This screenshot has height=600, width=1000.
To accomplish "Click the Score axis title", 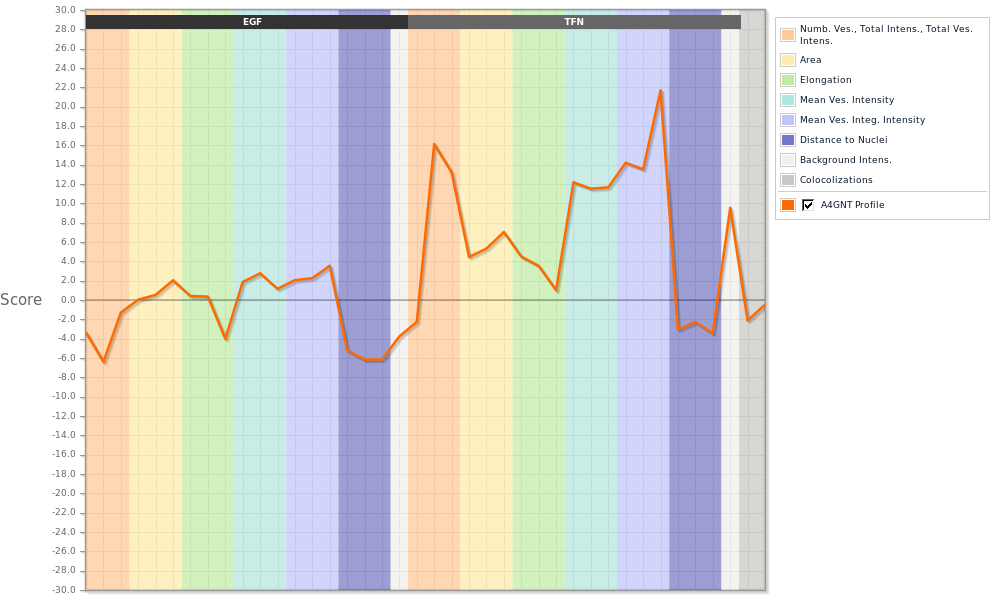I will tap(21, 300).
